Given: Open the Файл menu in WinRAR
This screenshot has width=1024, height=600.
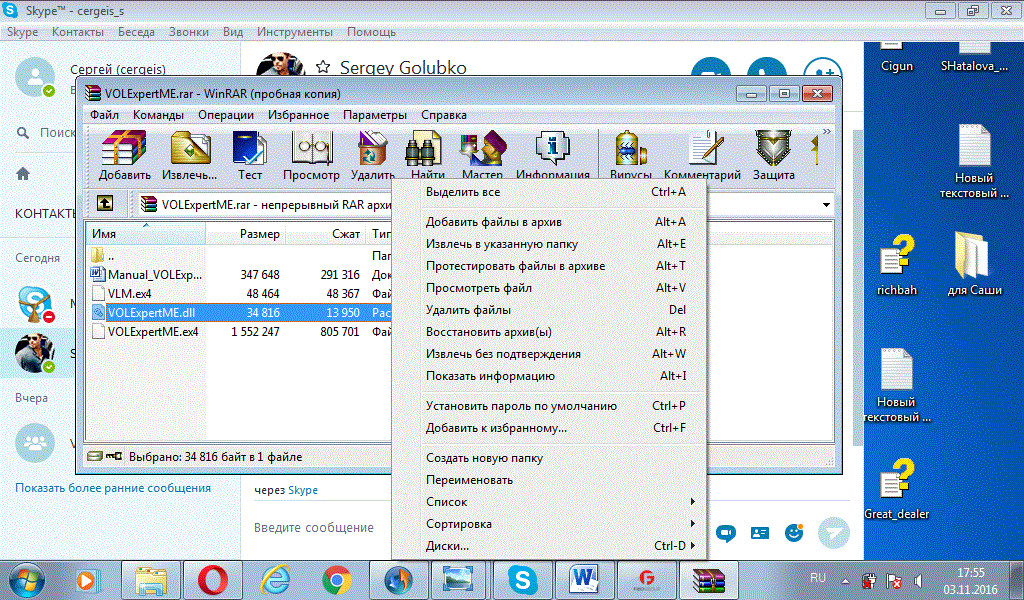Looking at the screenshot, I should 104,115.
